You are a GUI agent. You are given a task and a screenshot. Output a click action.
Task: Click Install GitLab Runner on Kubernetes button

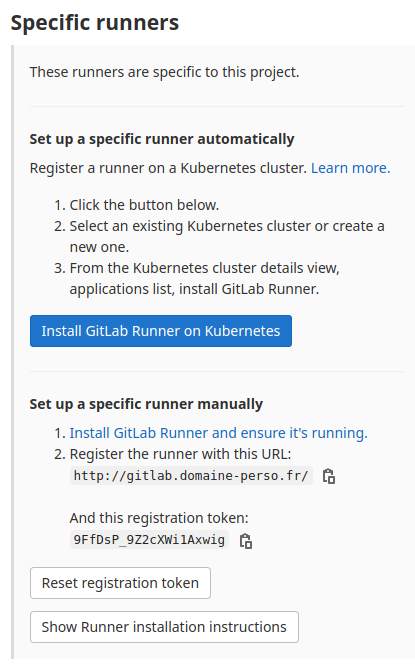[161, 331]
